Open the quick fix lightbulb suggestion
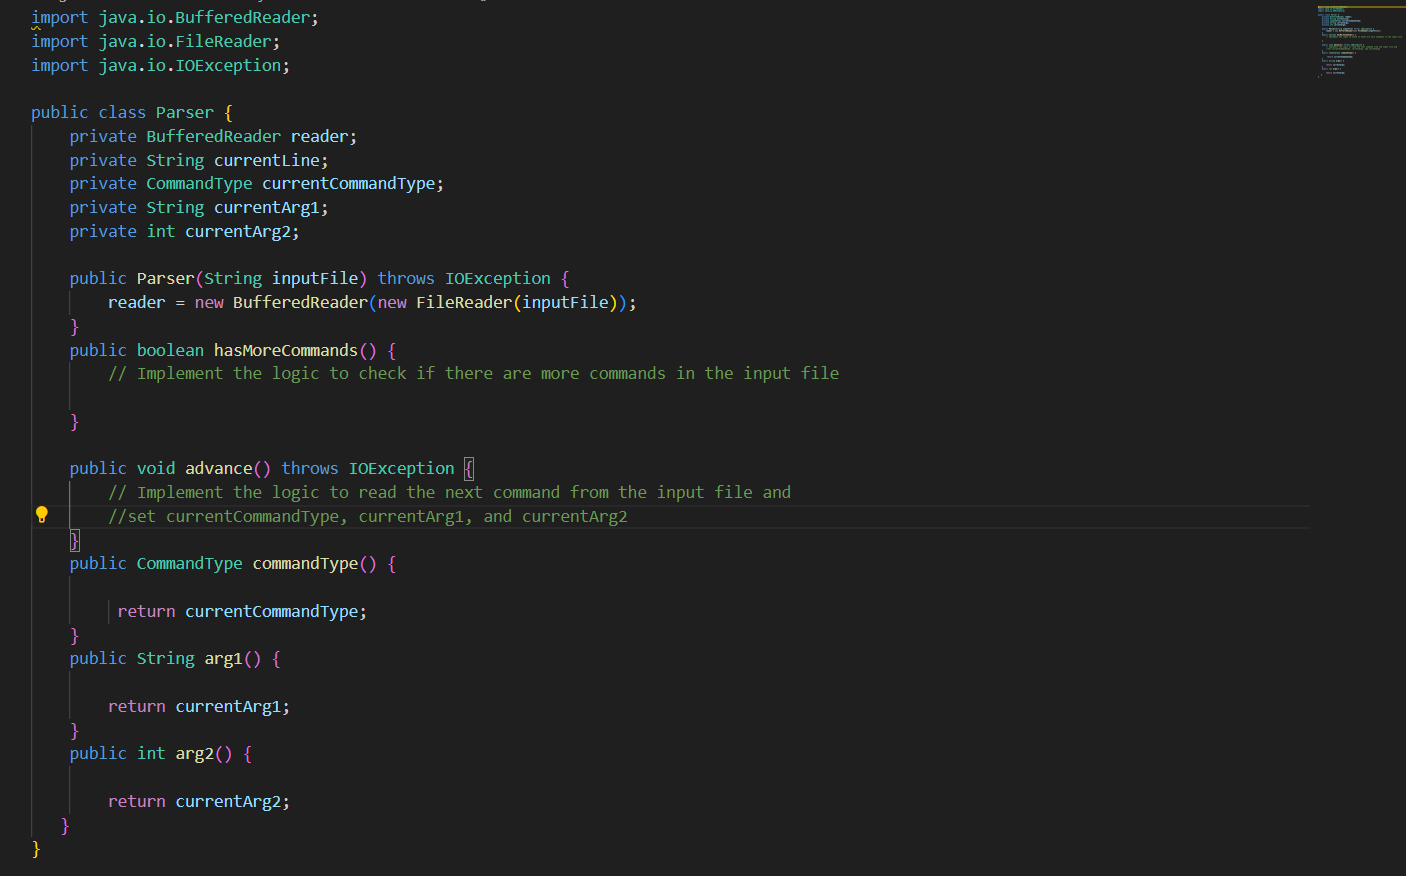Viewport: 1406px width, 876px height. tap(41, 514)
